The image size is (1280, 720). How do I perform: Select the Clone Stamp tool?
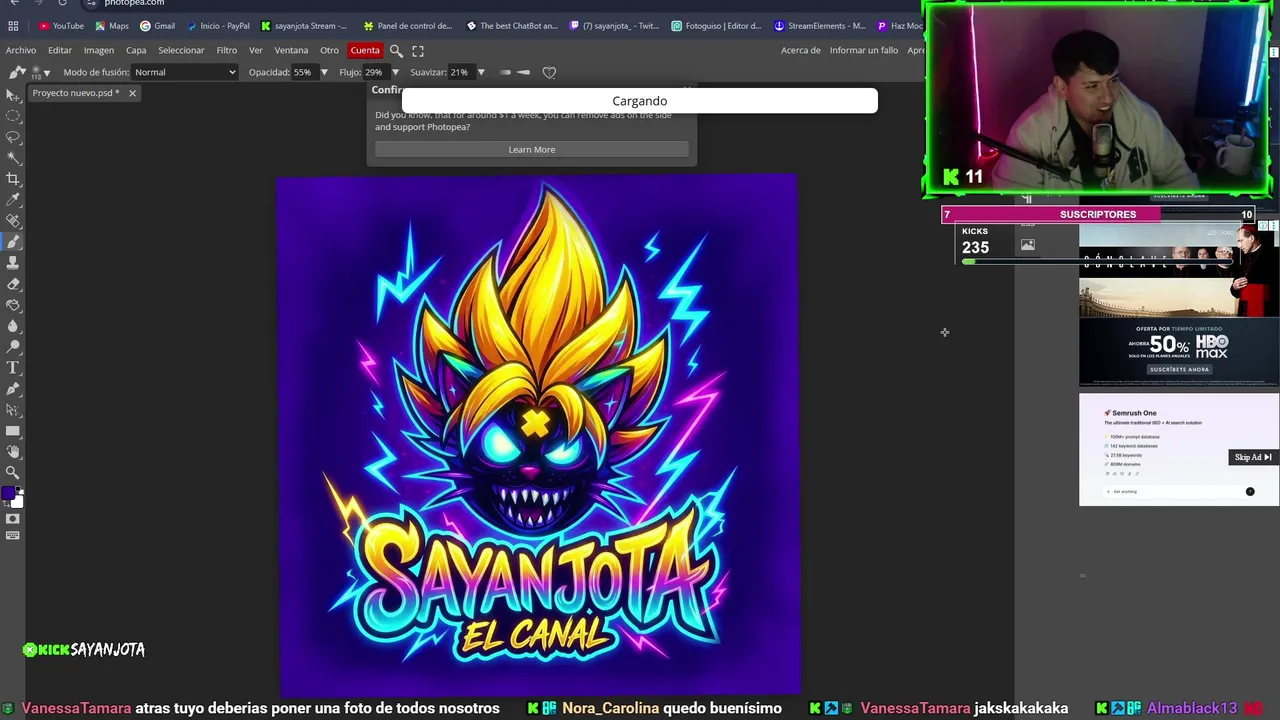pos(13,262)
